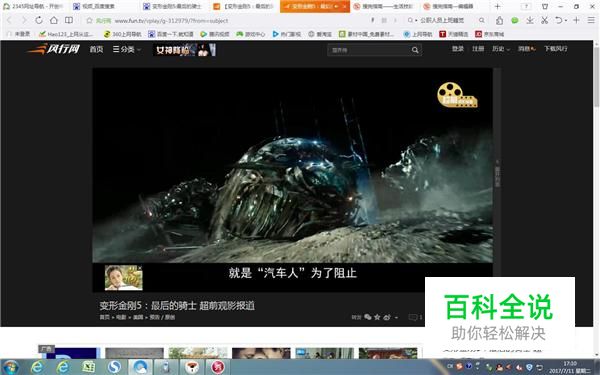This screenshot has height=375, width=600.
Task: Click the undo closed tab icon
Action: tap(559, 21)
